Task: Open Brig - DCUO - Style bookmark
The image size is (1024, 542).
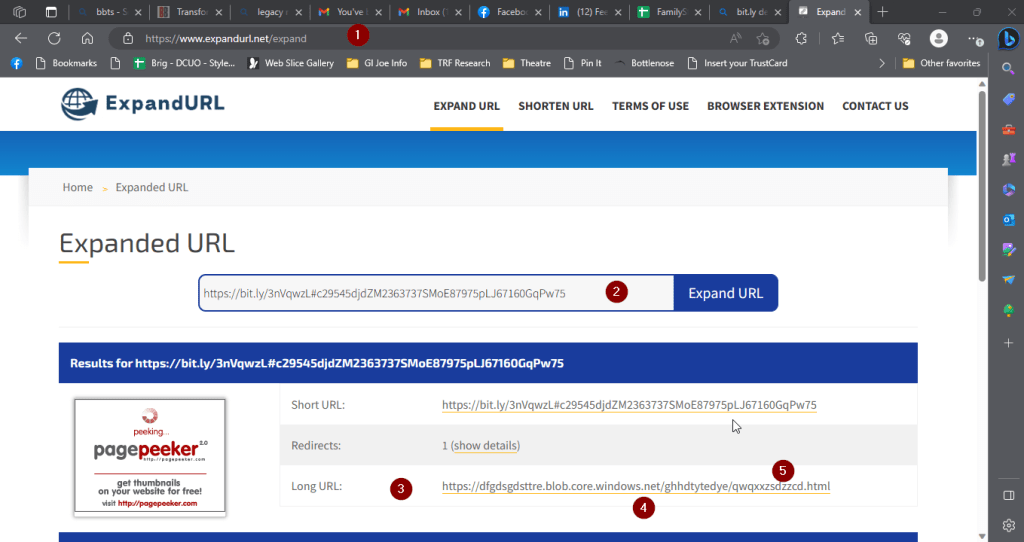Action: click(x=184, y=63)
